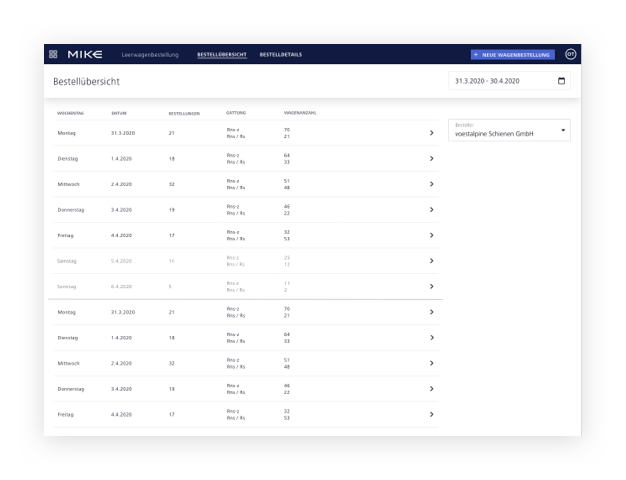626x480 pixels.
Task: Click the arrow on the first Montag row
Action: click(x=431, y=132)
